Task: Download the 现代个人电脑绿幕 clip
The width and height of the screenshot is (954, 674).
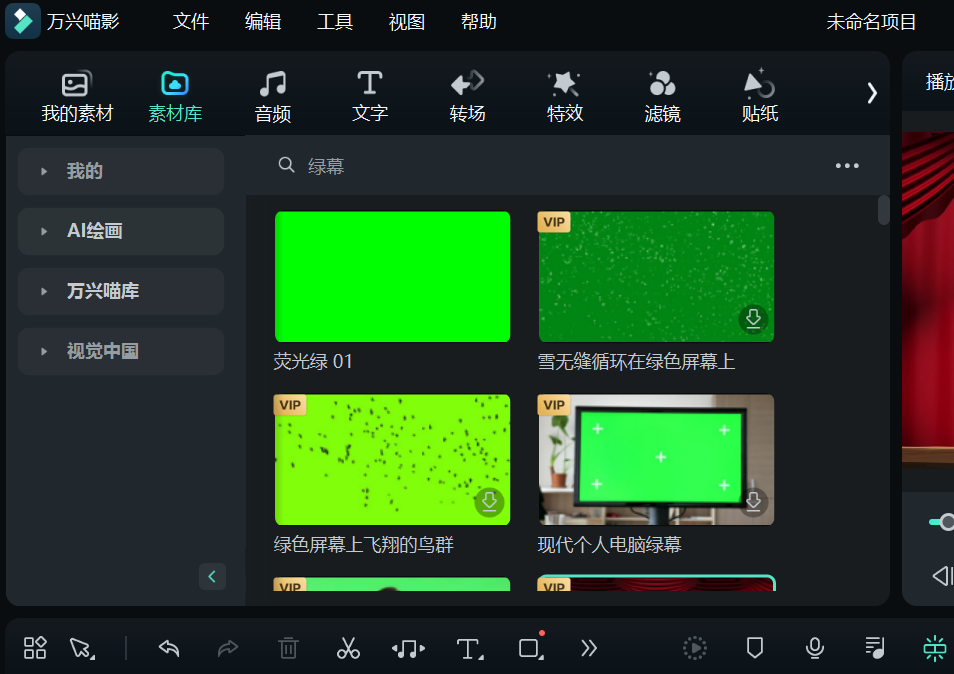Action: coord(753,503)
